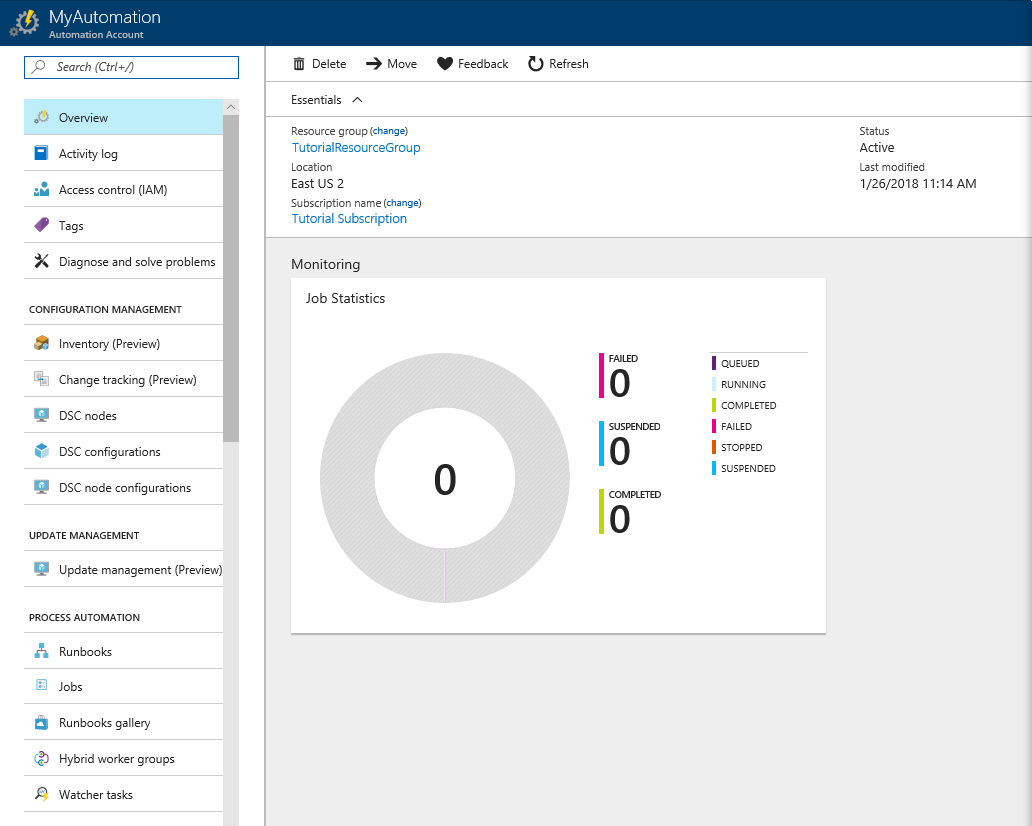This screenshot has width=1032, height=826.
Task: Click the Activity log book icon
Action: (41, 153)
